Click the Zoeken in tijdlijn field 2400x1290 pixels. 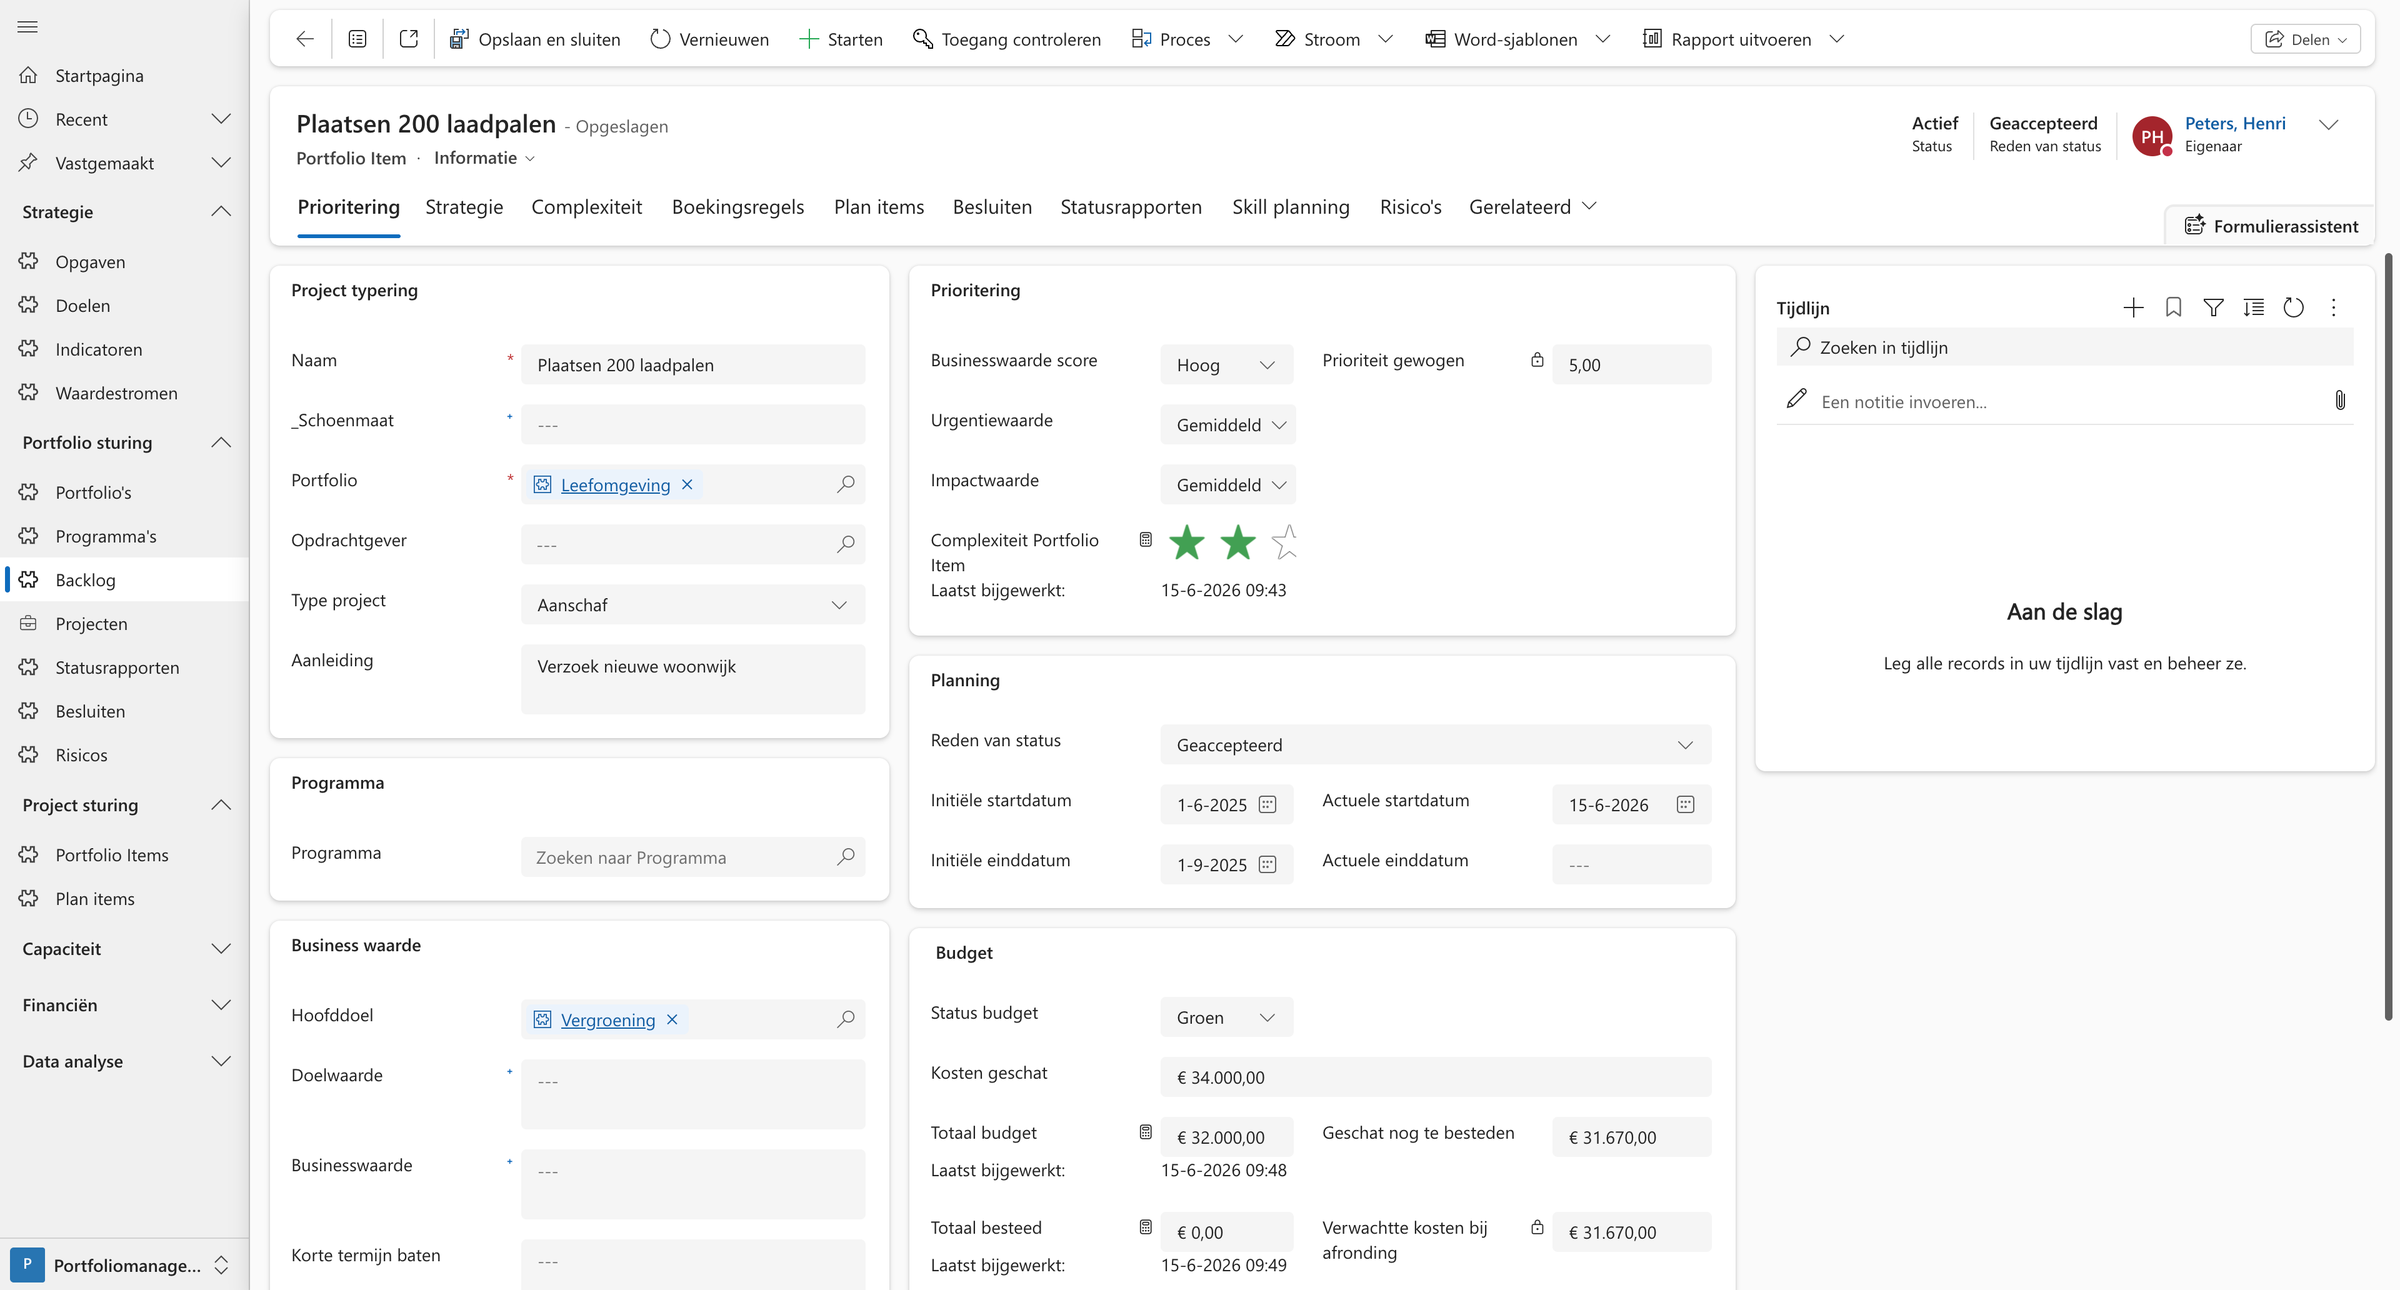[2064, 347]
